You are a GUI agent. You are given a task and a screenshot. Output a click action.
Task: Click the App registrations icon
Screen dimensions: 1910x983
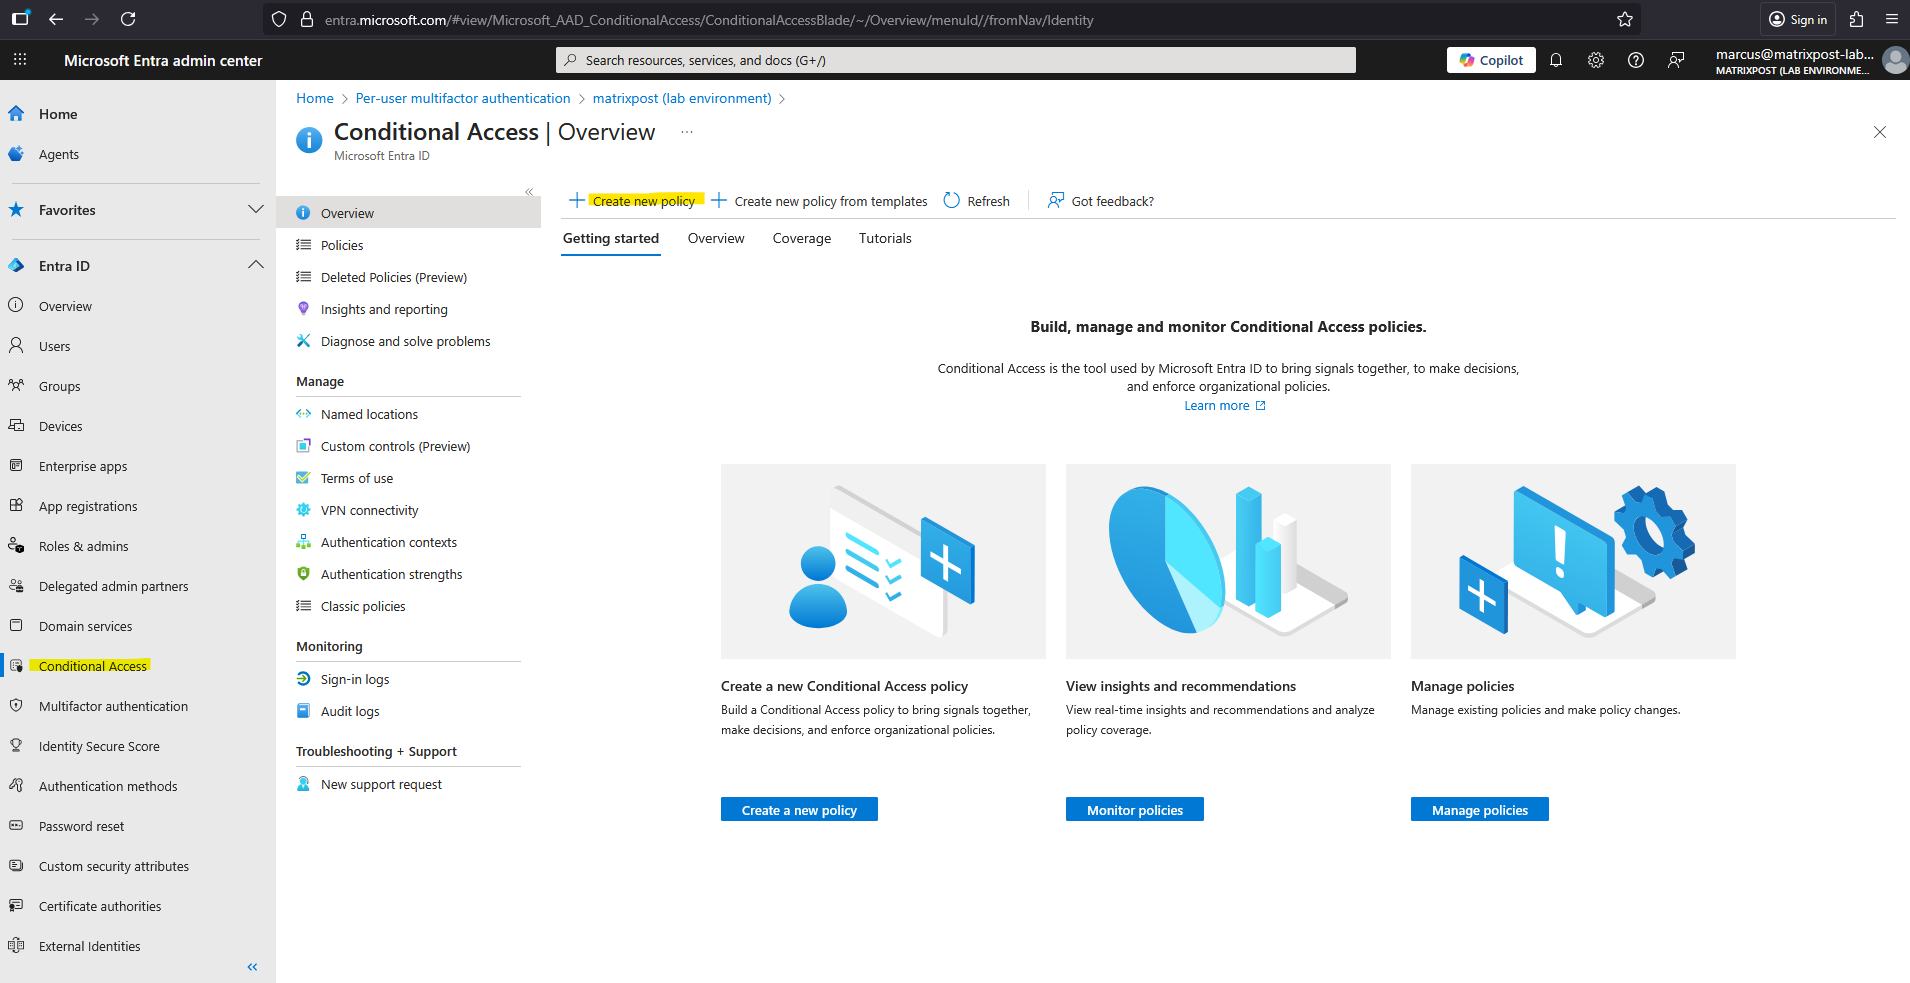coord(16,506)
